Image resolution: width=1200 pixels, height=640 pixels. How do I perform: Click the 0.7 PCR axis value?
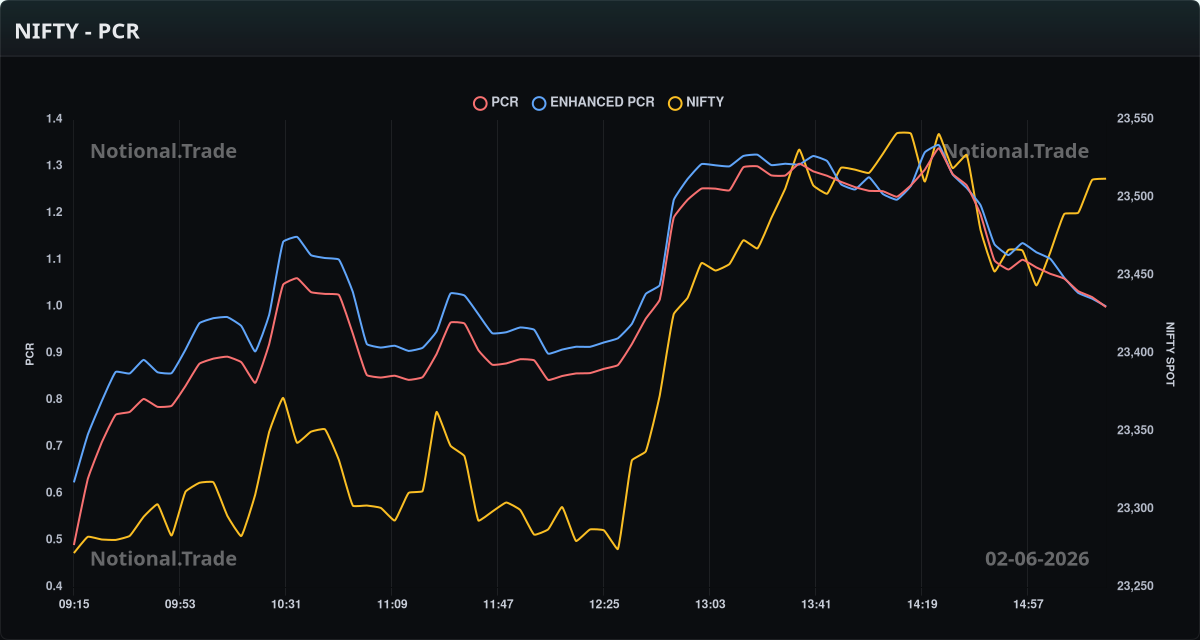54,446
